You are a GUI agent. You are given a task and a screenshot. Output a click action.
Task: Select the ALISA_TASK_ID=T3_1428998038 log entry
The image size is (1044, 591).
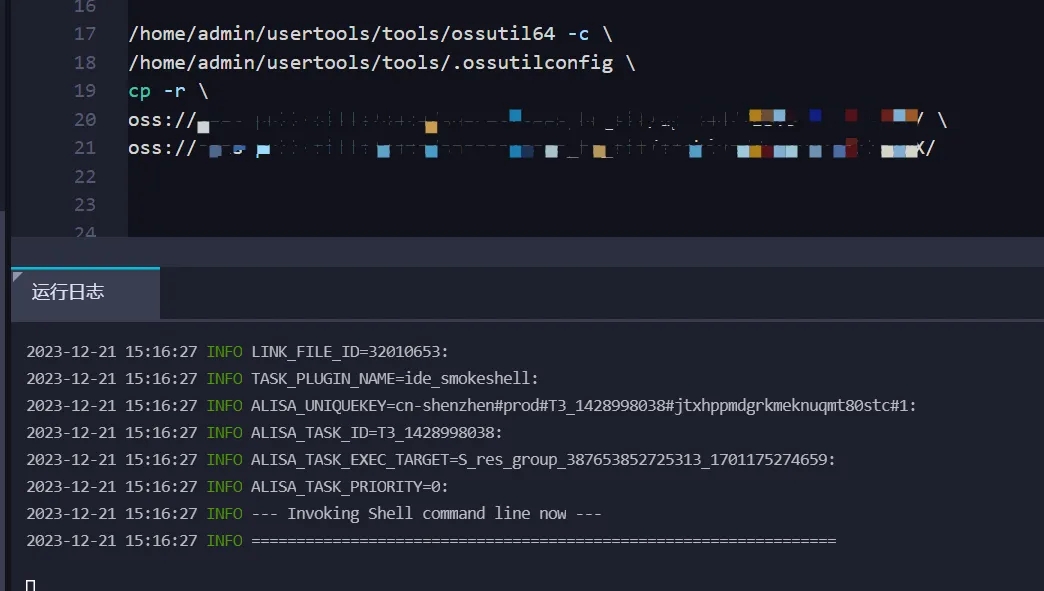(x=264, y=433)
